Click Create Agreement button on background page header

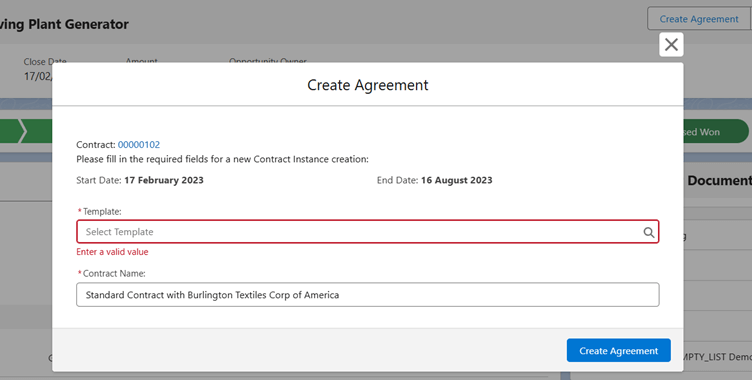(699, 19)
